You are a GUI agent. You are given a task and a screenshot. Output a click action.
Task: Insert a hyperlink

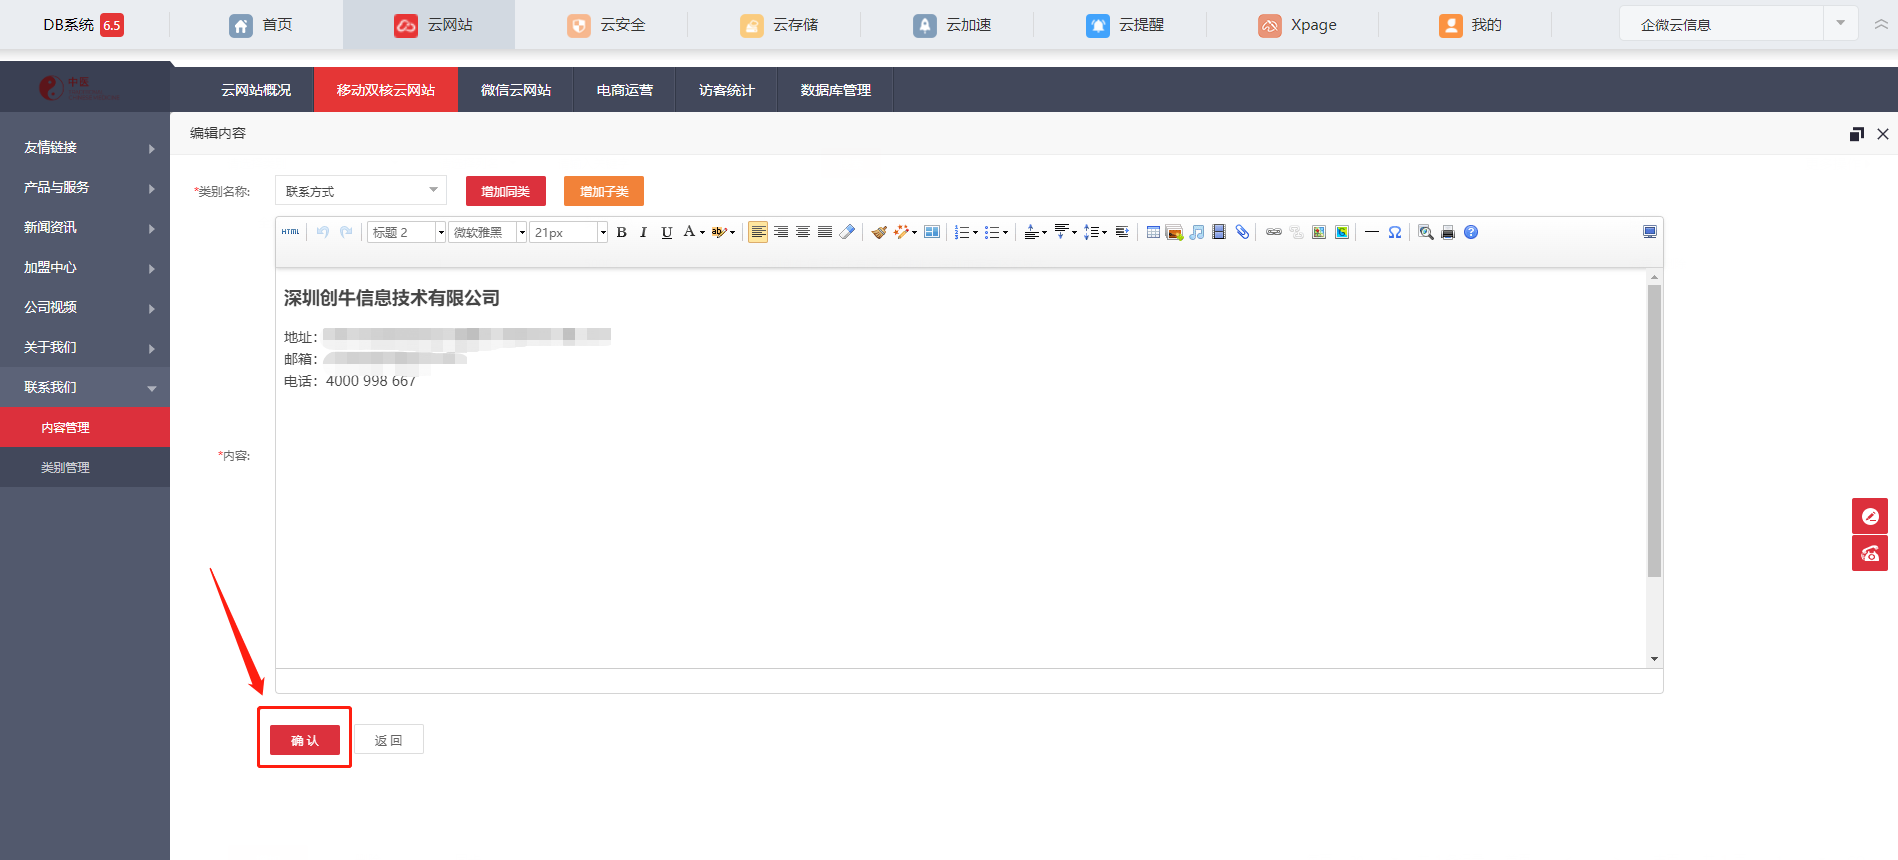(x=1274, y=232)
